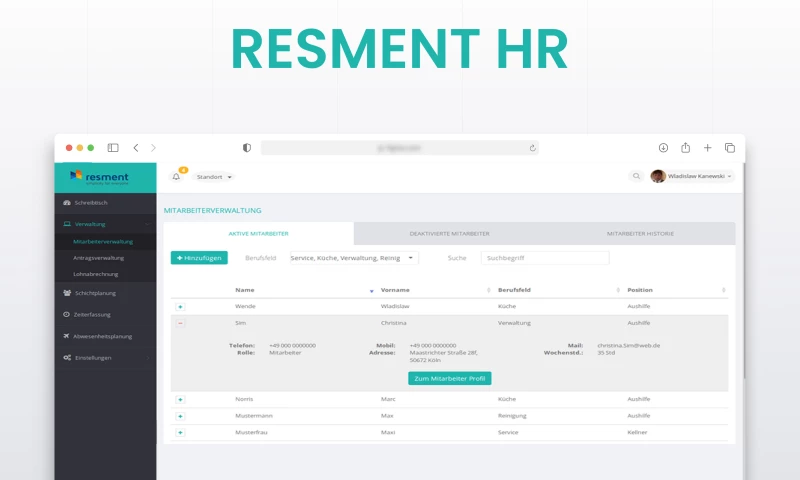This screenshot has width=800, height=480.
Task: Expand the Mustermann row details
Action: pyautogui.click(x=180, y=416)
